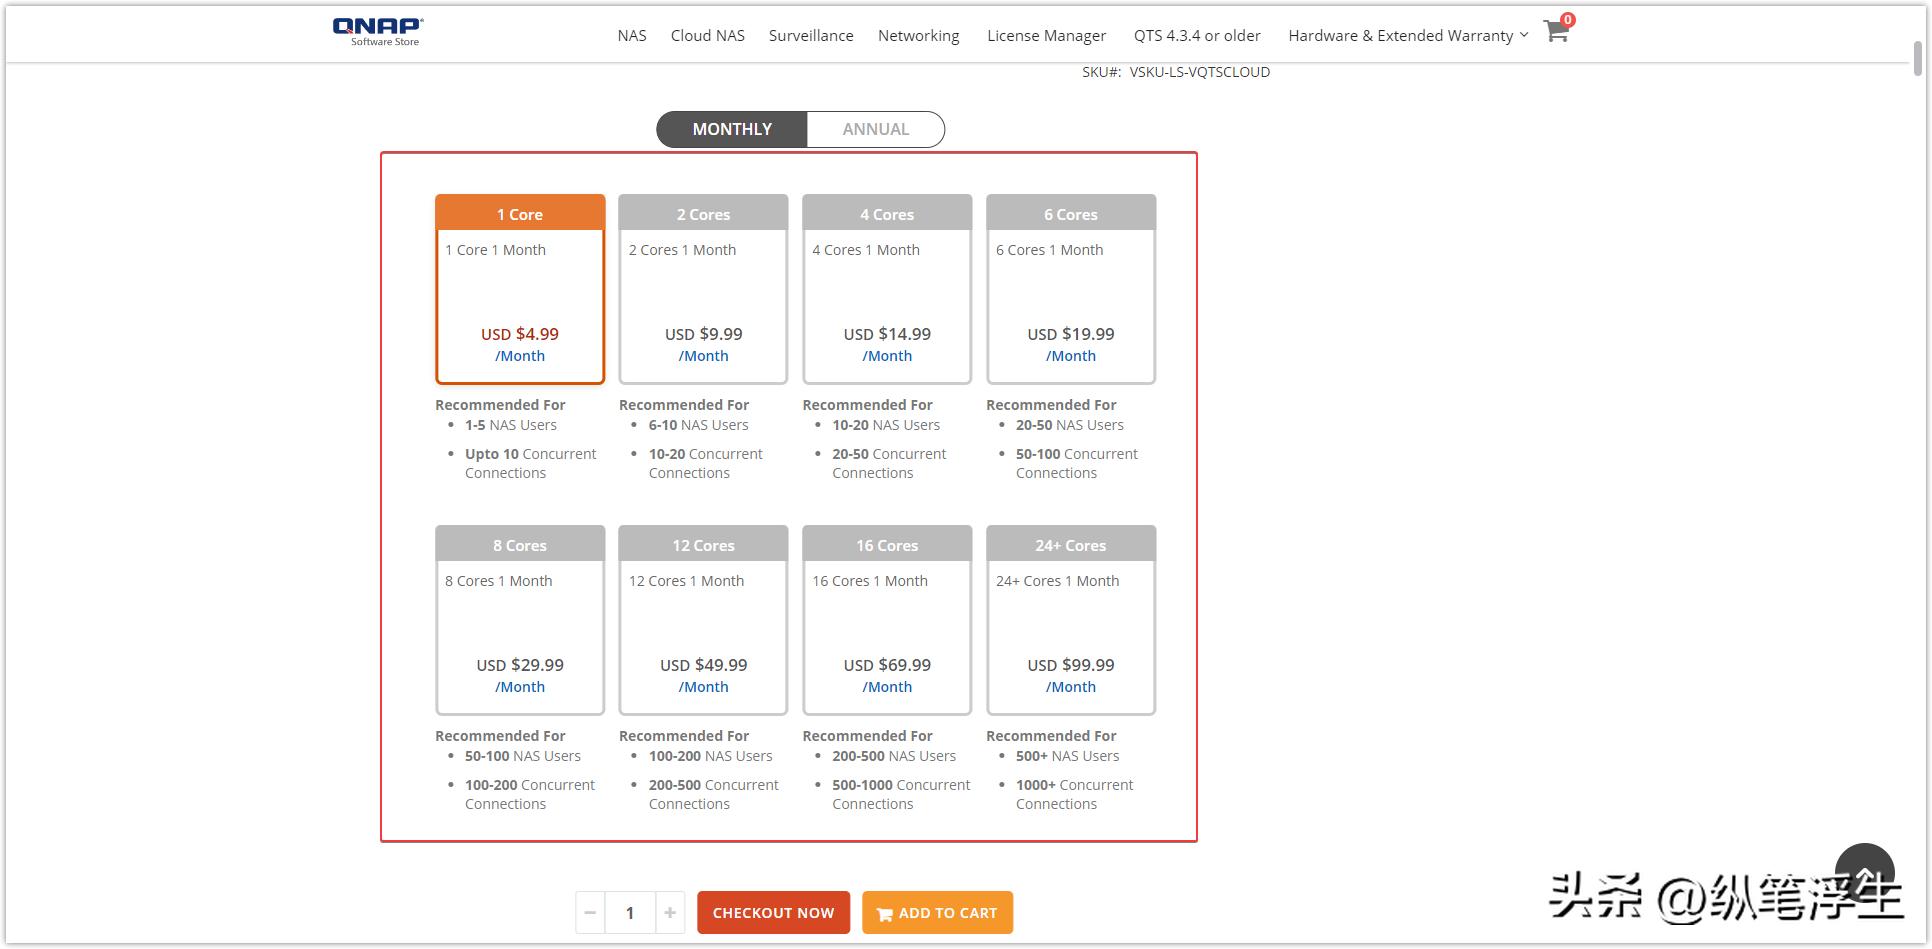Pick the 4 Cores monthly plan
The image size is (1932, 949).
point(887,289)
